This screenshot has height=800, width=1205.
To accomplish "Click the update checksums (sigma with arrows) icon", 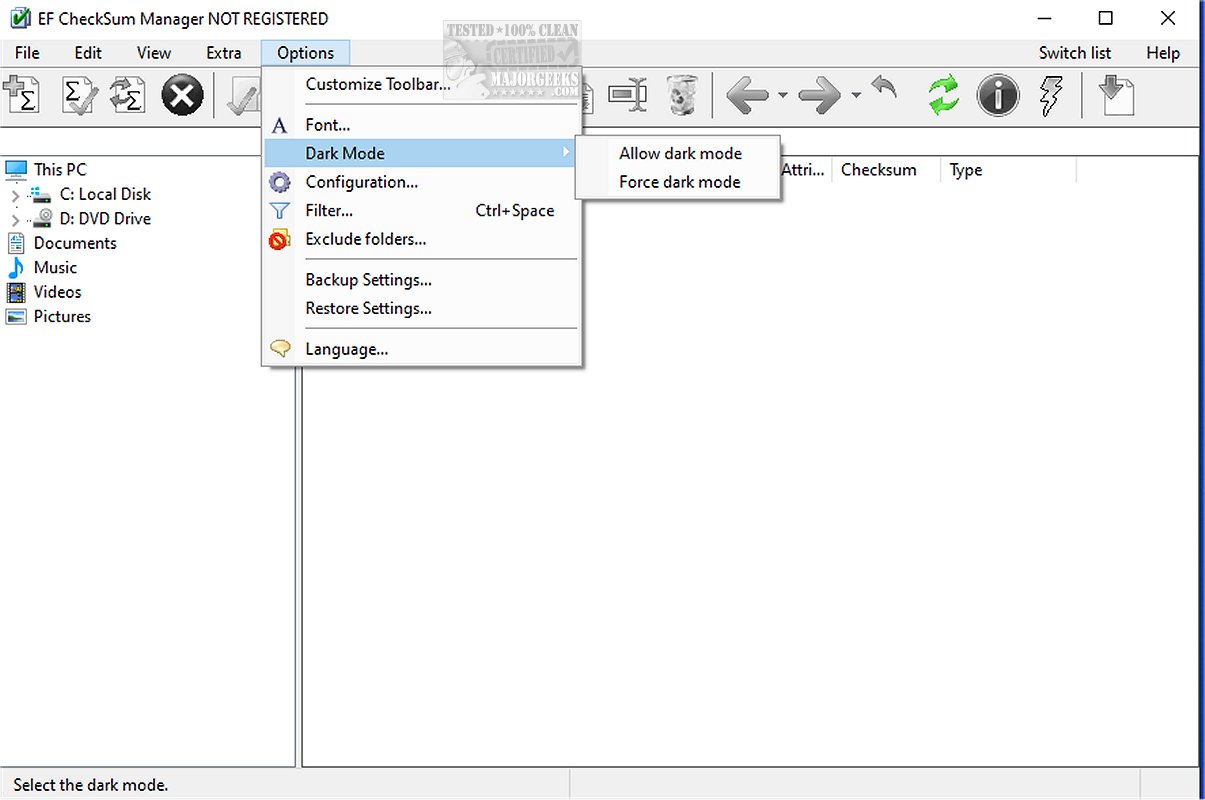I will pos(128,96).
